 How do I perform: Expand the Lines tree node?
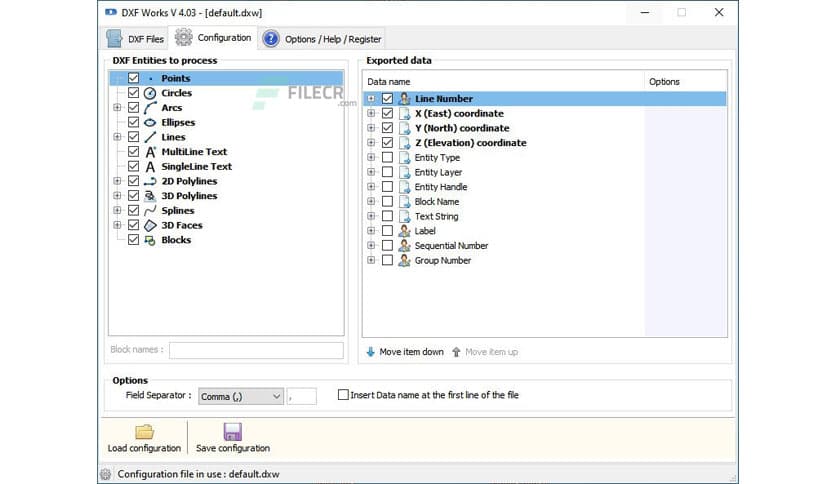117,137
